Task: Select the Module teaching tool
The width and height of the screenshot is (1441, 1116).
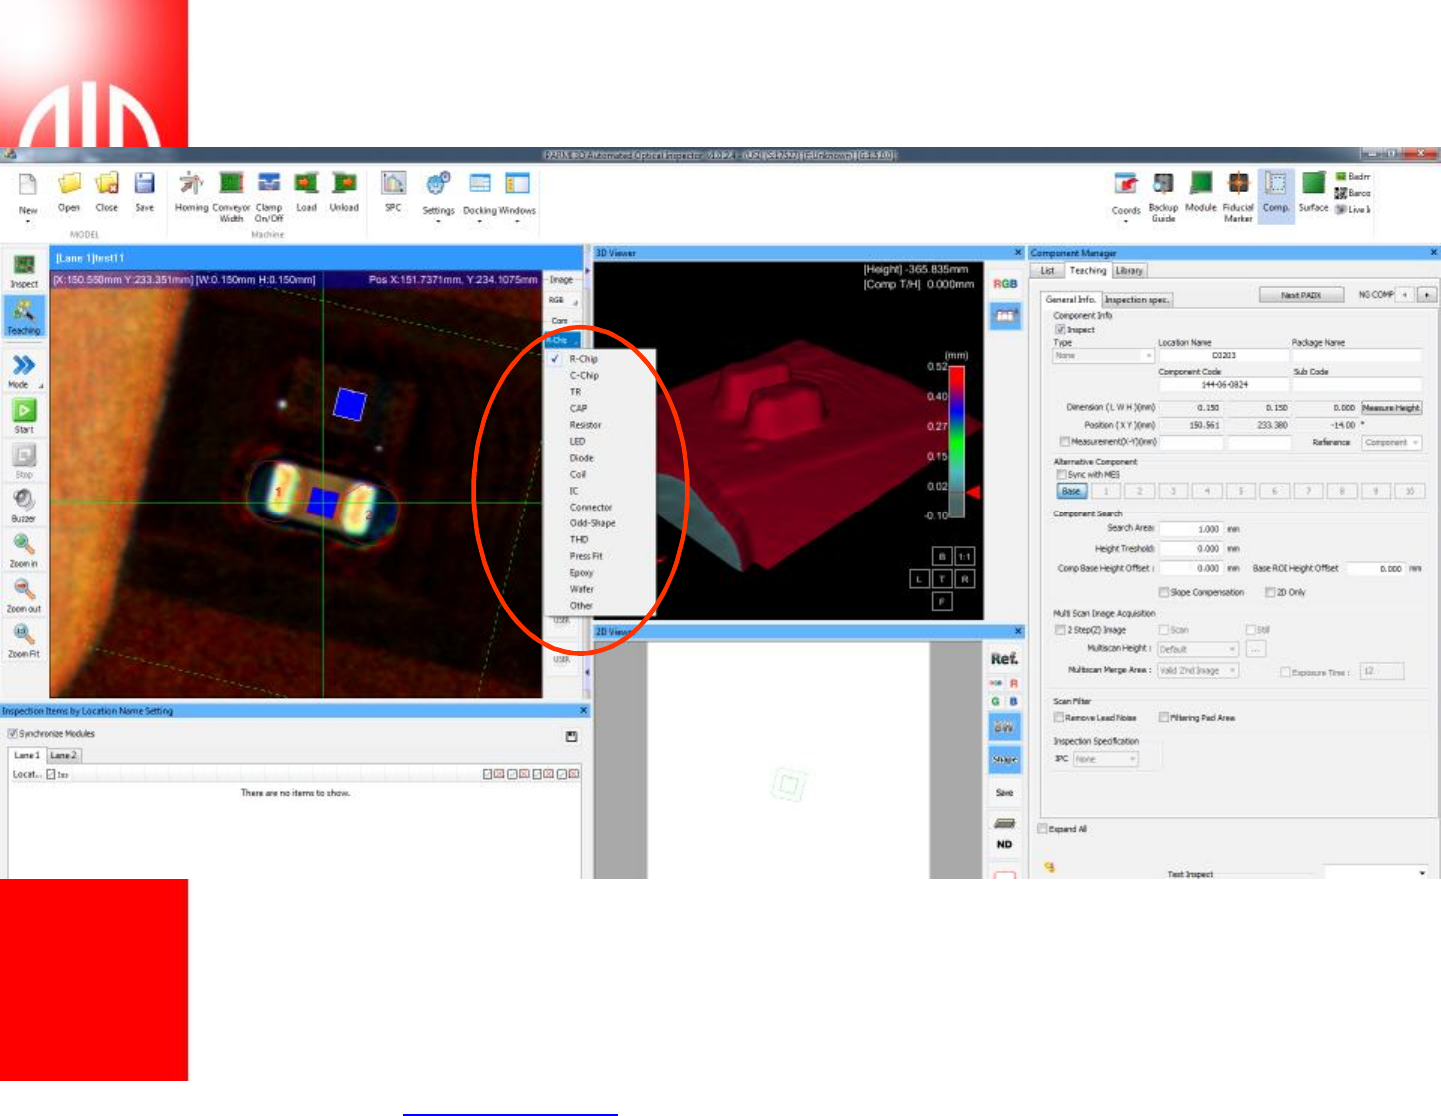Action: [x=1201, y=185]
